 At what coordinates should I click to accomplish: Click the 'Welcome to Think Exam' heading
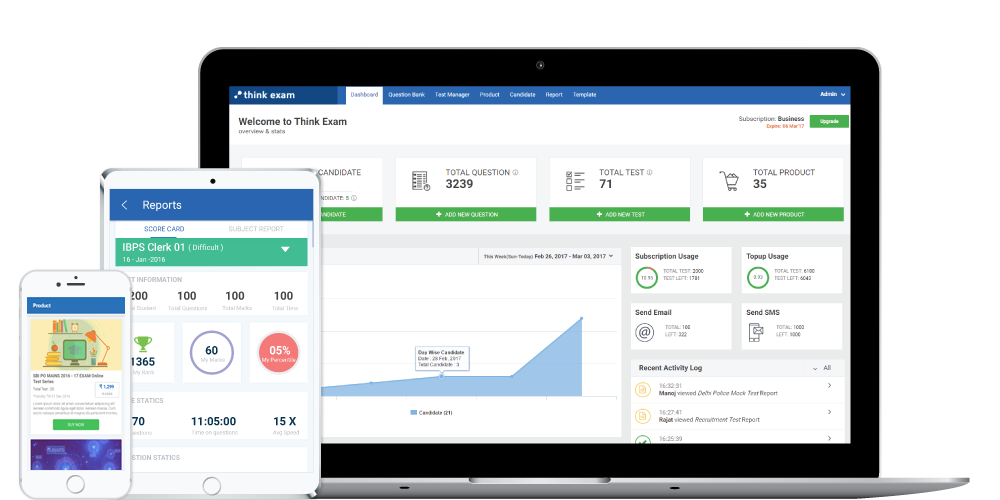tap(293, 121)
